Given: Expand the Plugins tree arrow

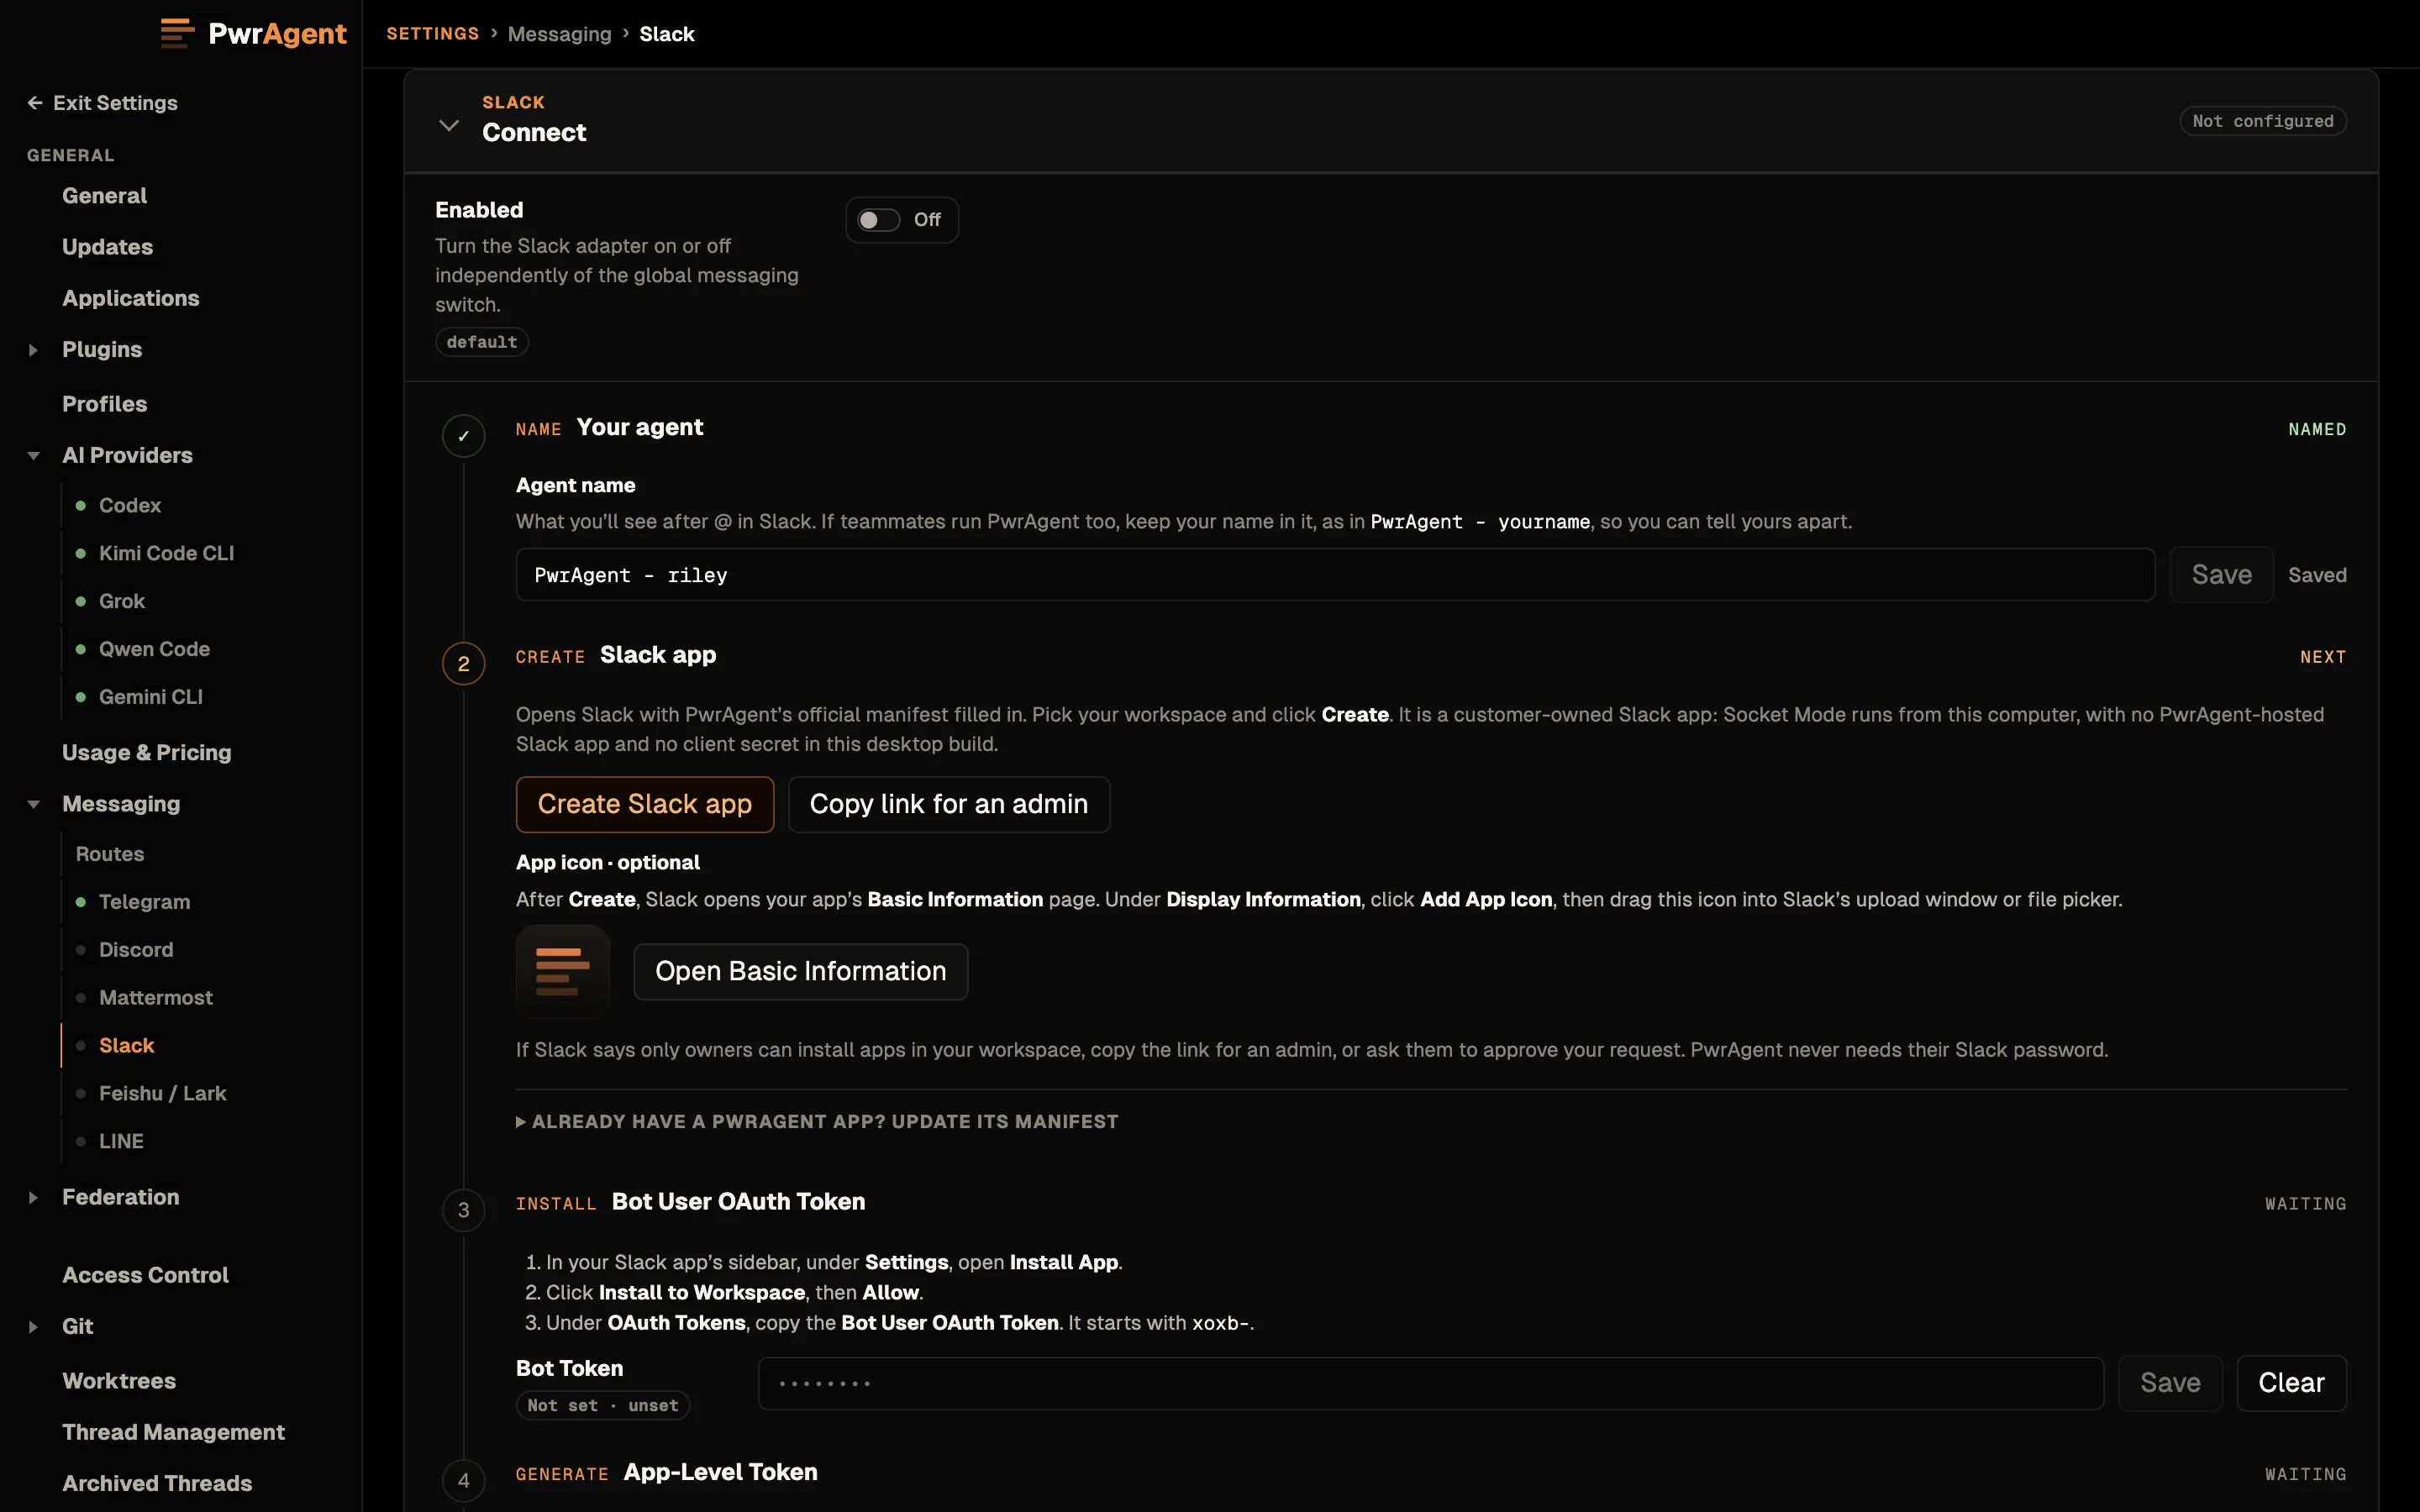Looking at the screenshot, I should (33, 350).
